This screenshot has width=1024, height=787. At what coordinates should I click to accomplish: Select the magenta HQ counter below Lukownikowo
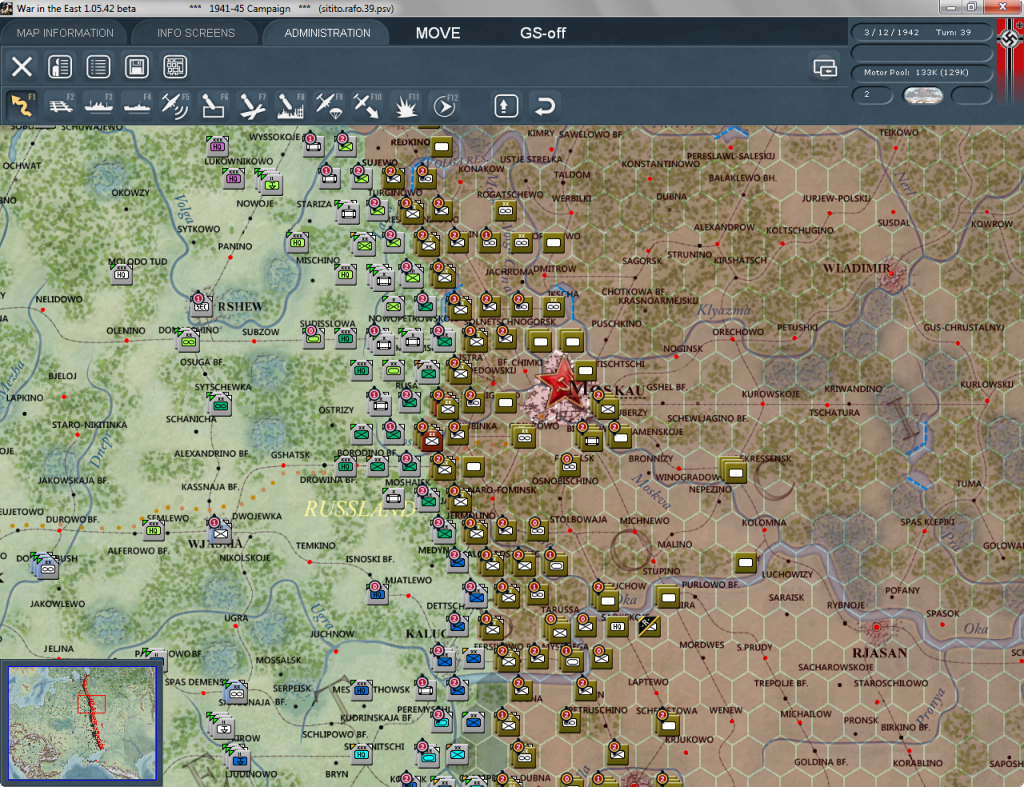pyautogui.click(x=233, y=178)
